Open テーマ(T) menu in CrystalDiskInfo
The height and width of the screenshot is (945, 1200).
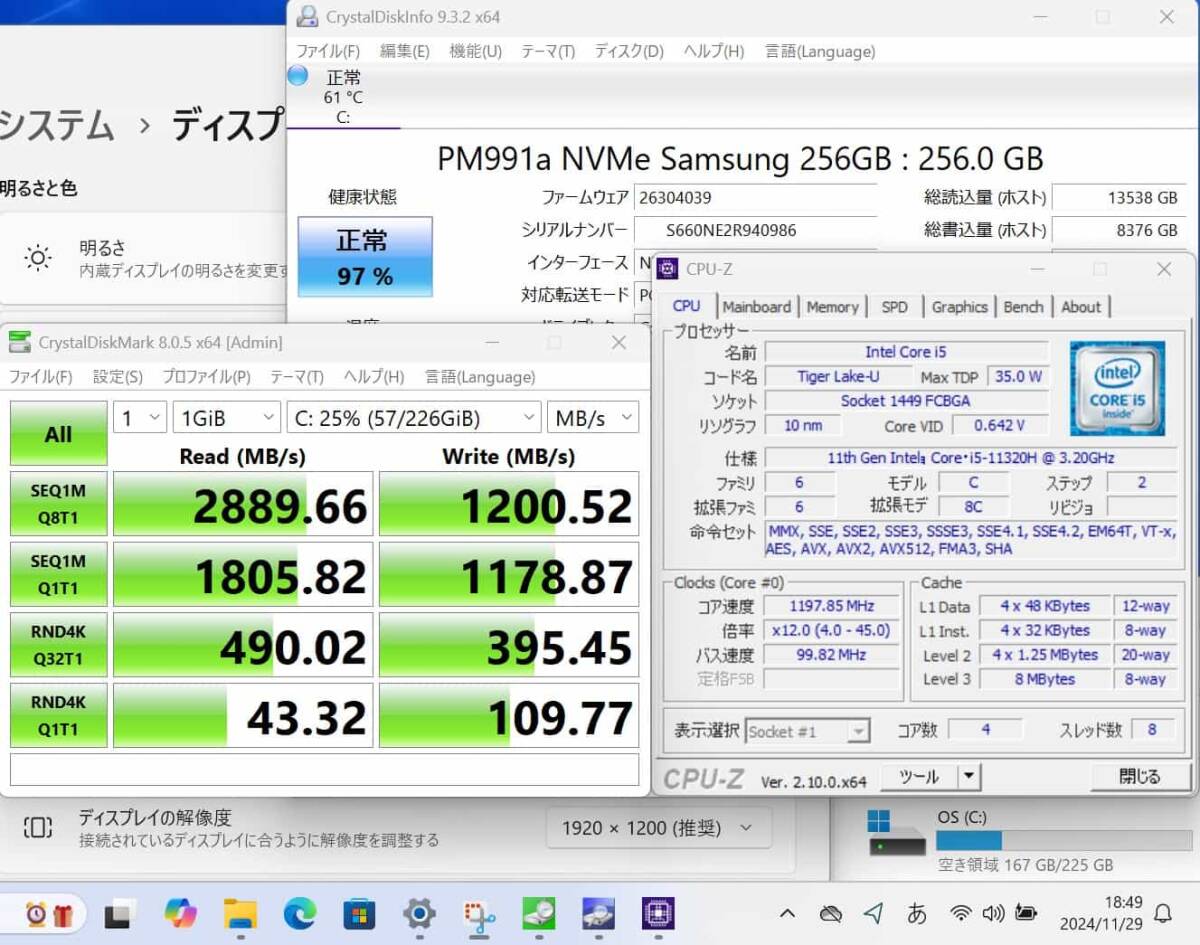point(548,51)
